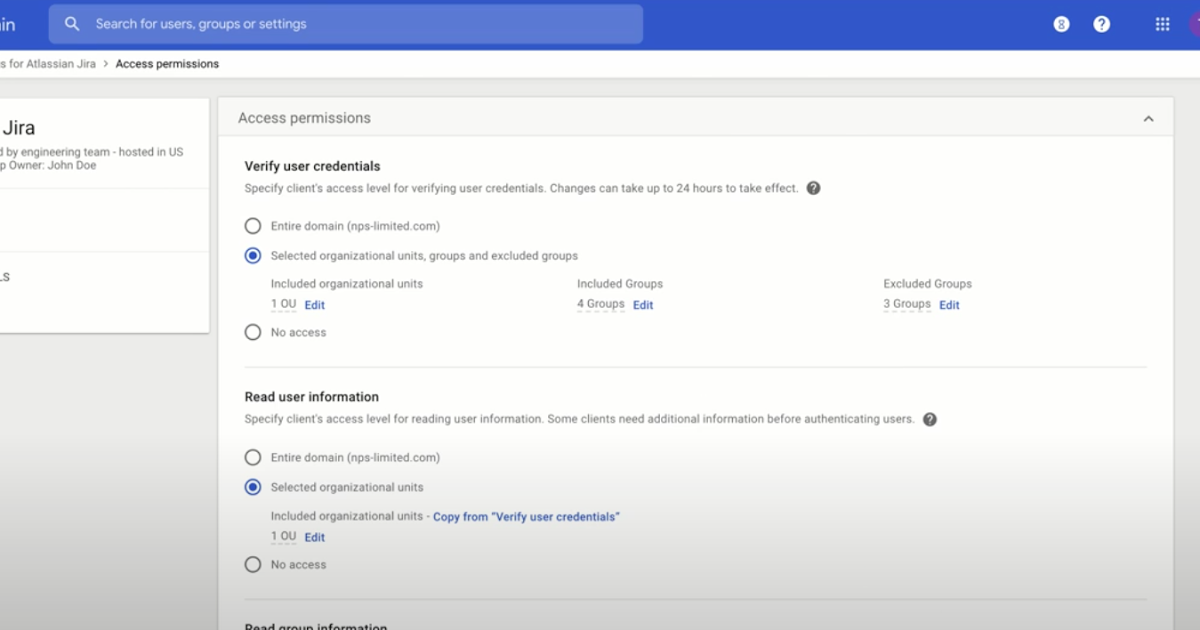This screenshot has width=1200, height=630.
Task: Click the search magnifying glass icon
Action: (72, 23)
